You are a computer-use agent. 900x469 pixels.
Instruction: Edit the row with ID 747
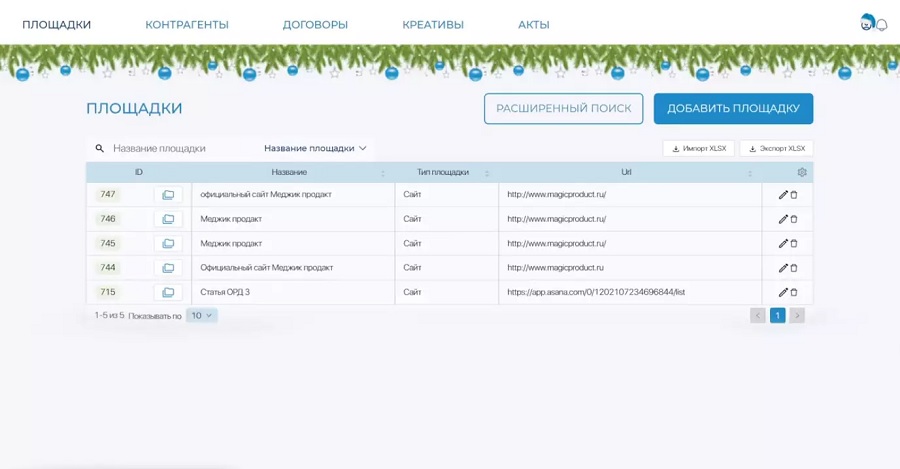(783, 195)
